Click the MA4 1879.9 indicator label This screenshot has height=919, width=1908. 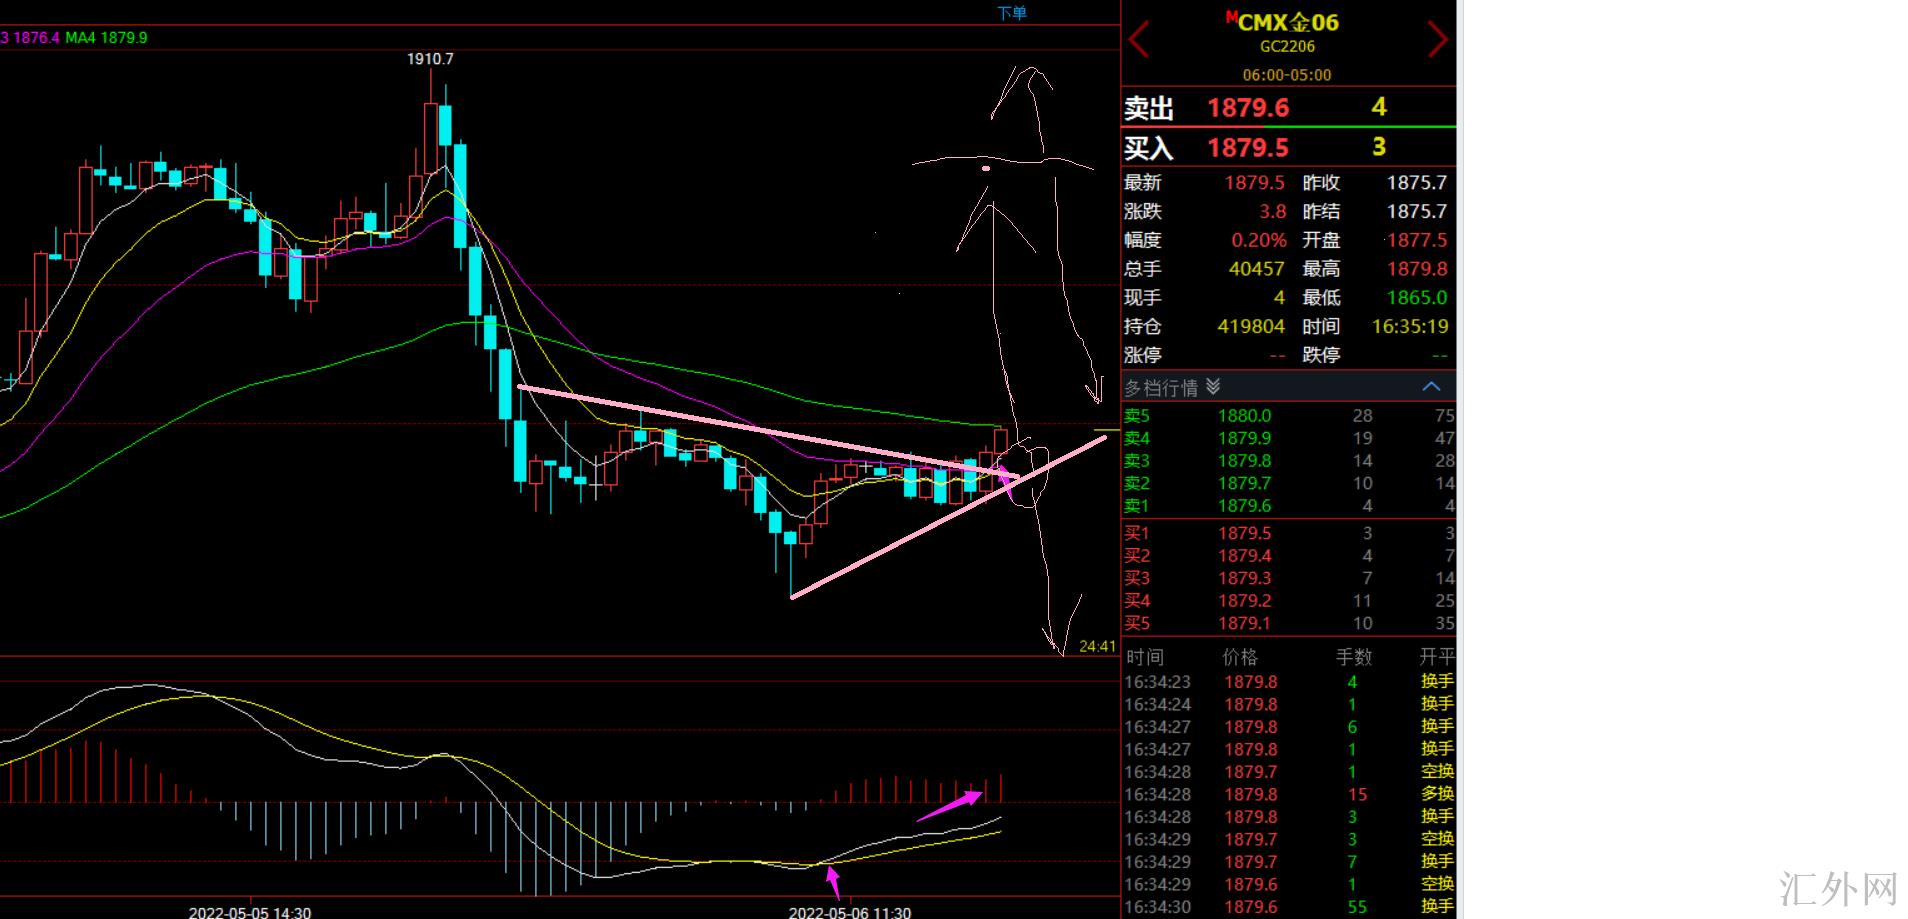[x=106, y=38]
